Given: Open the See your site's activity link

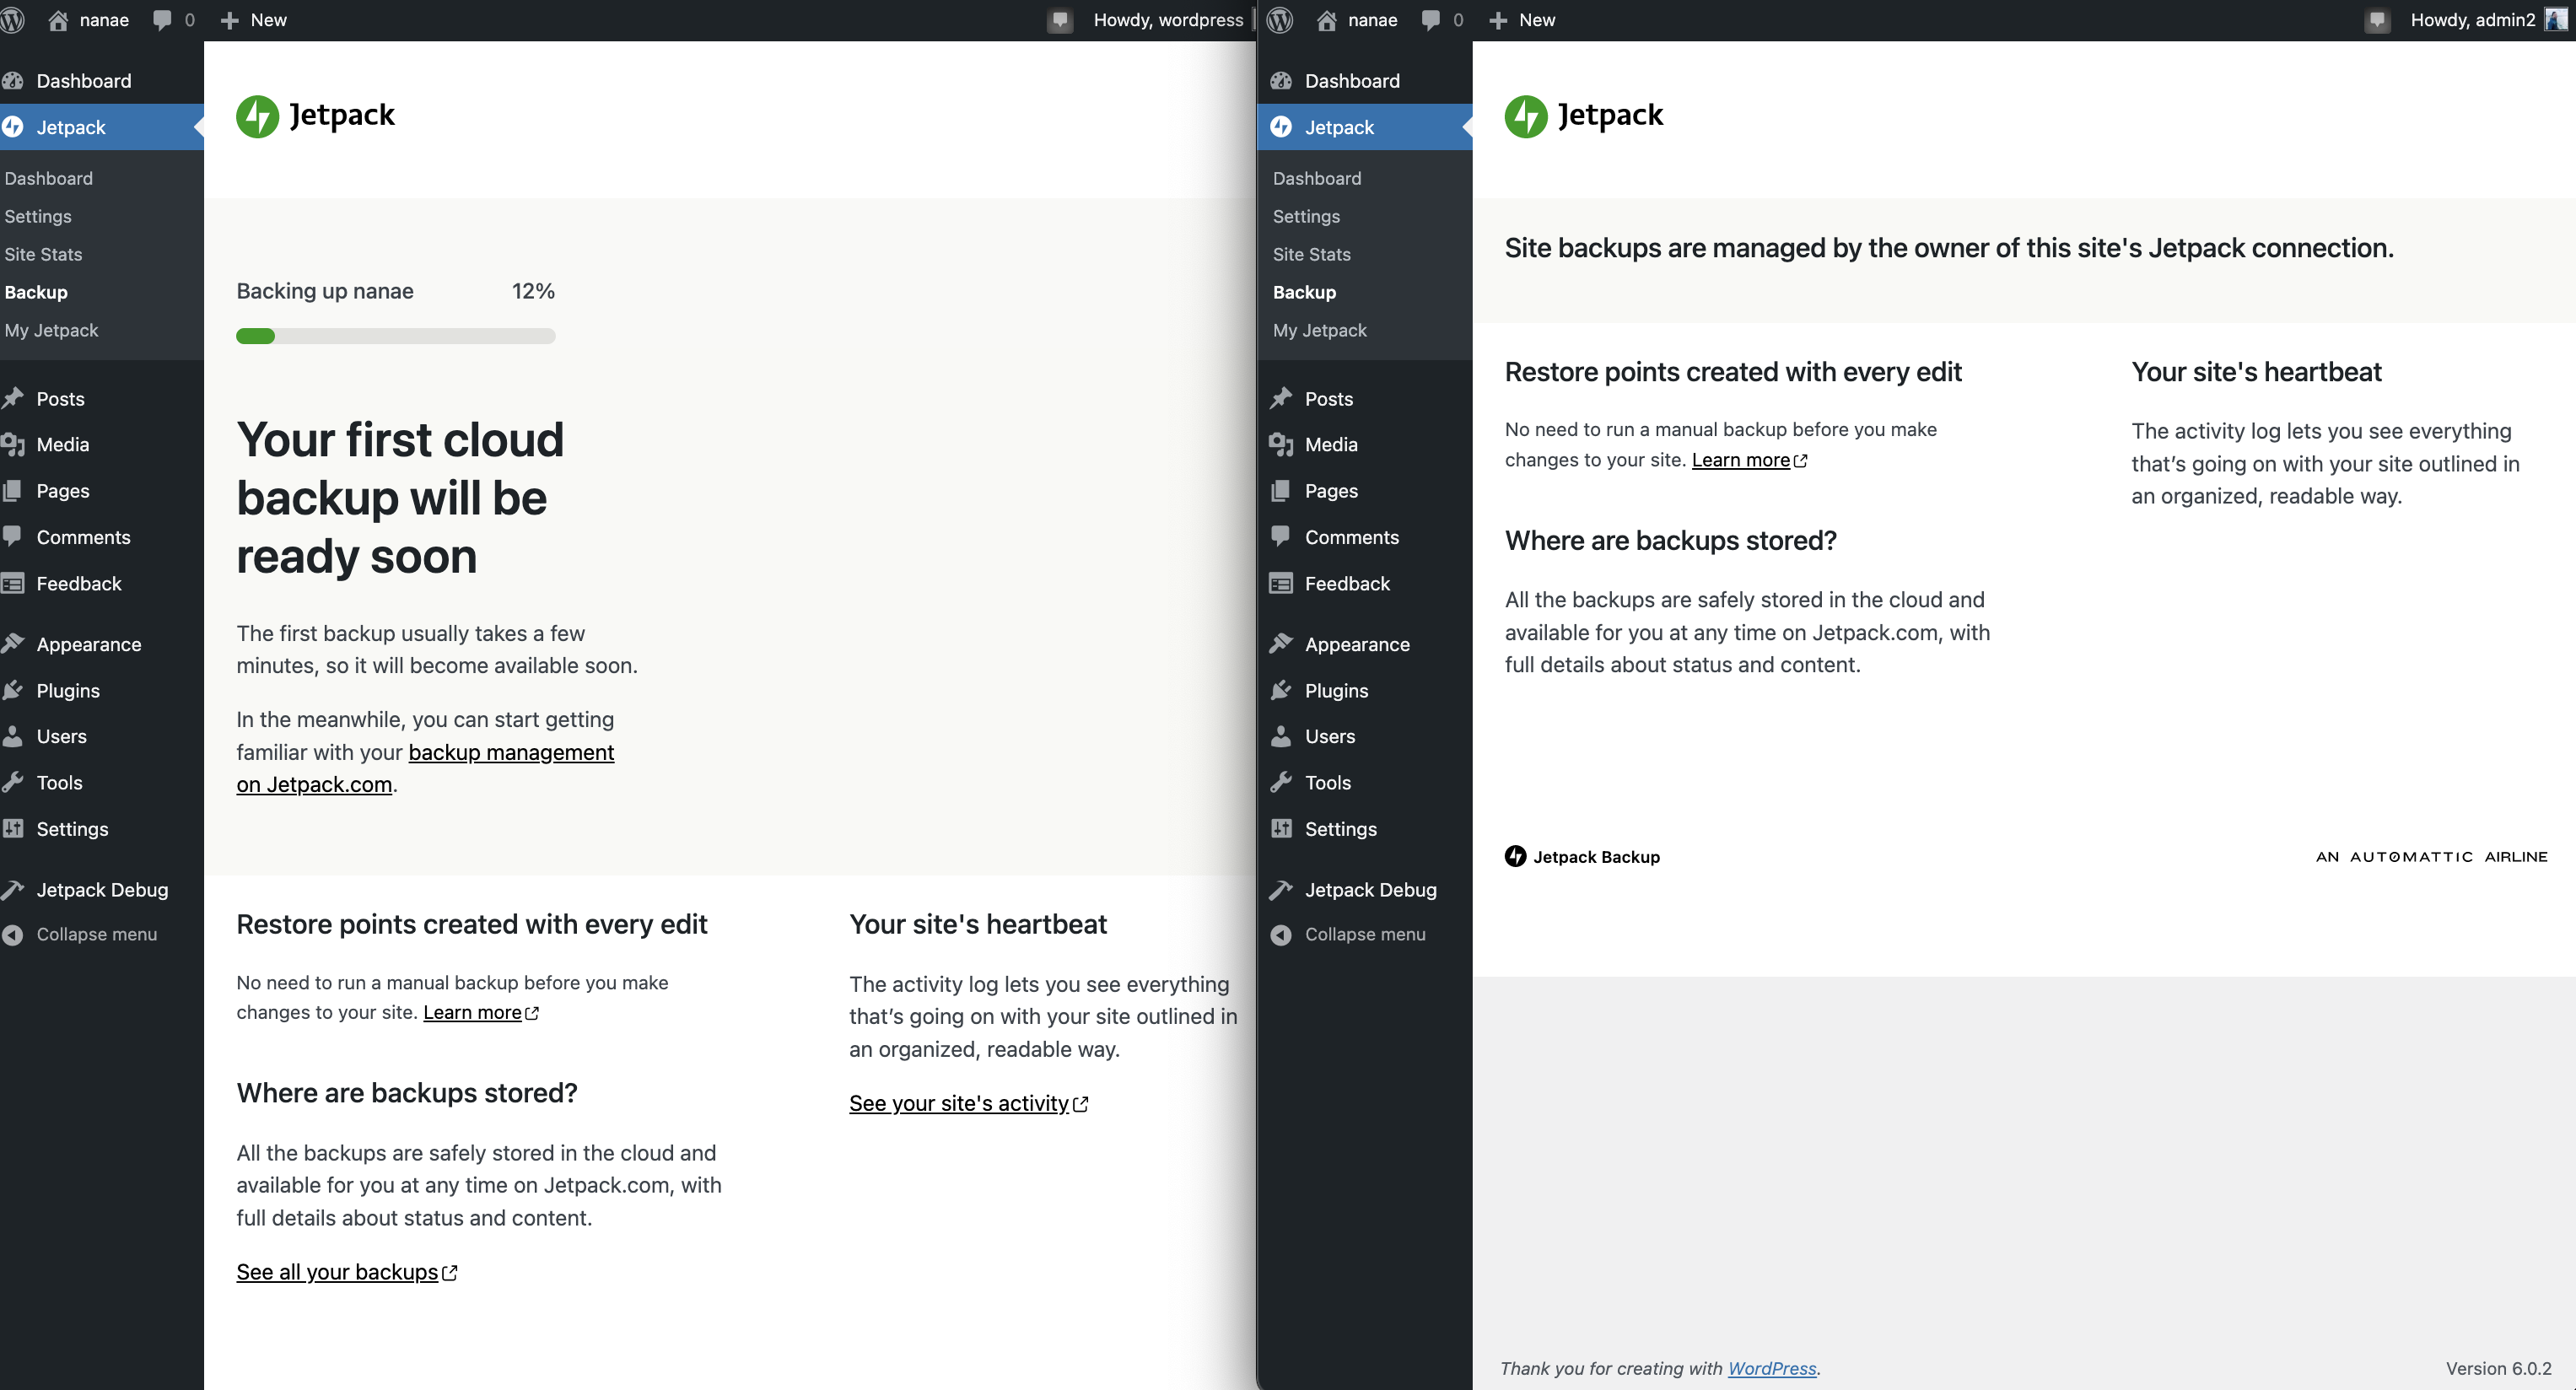Looking at the screenshot, I should pyautogui.click(x=957, y=1103).
